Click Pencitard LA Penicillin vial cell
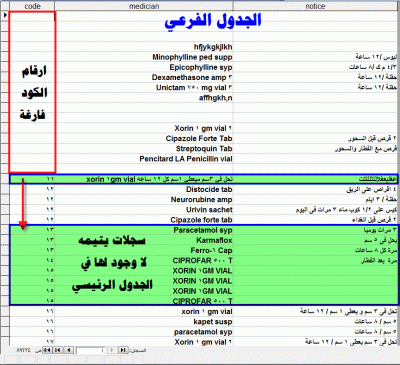The width and height of the screenshot is (400, 365). pyautogui.click(x=144, y=159)
